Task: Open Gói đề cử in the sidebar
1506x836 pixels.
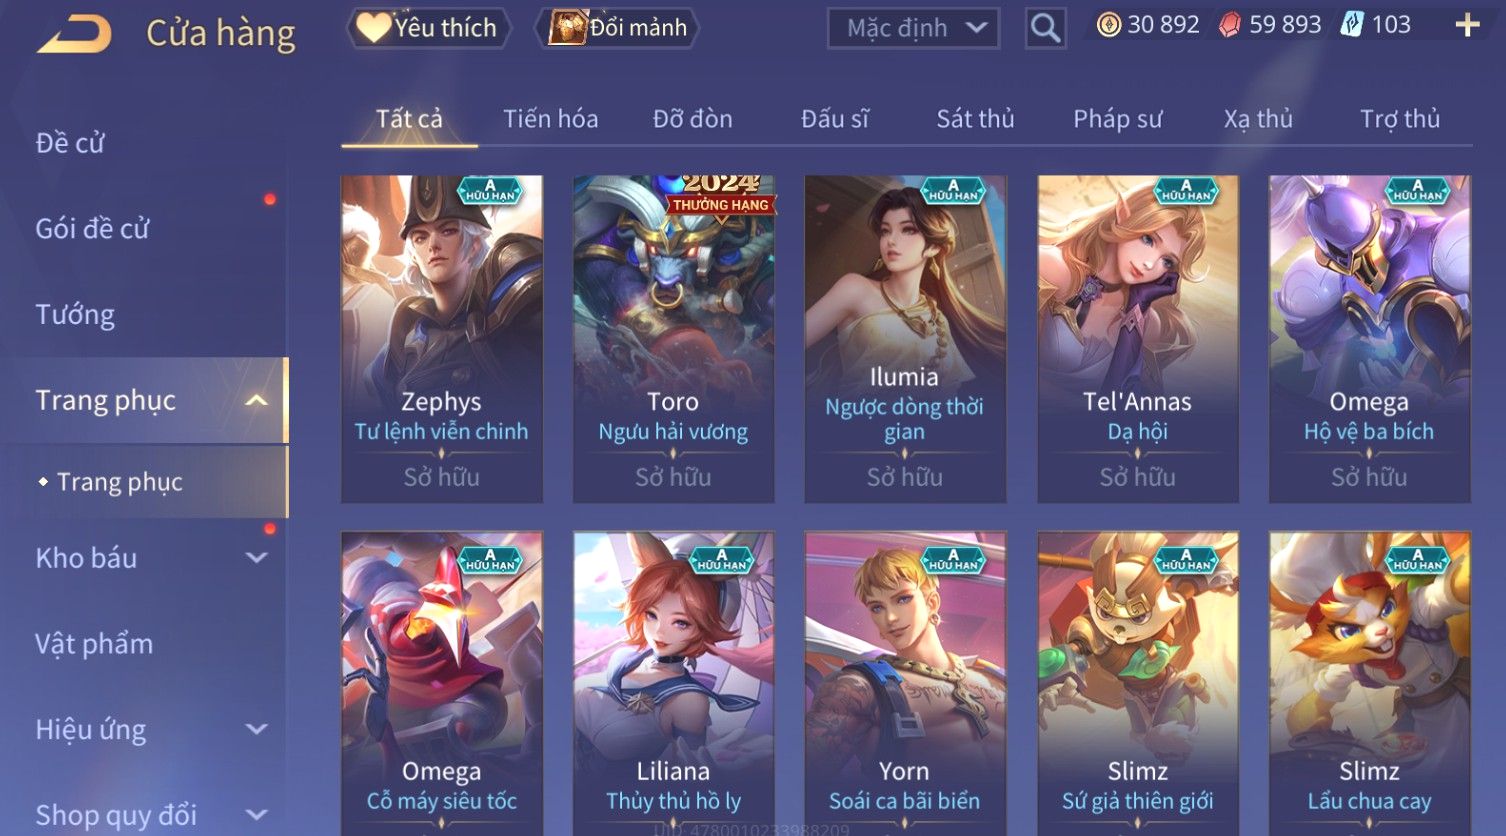Action: 92,229
